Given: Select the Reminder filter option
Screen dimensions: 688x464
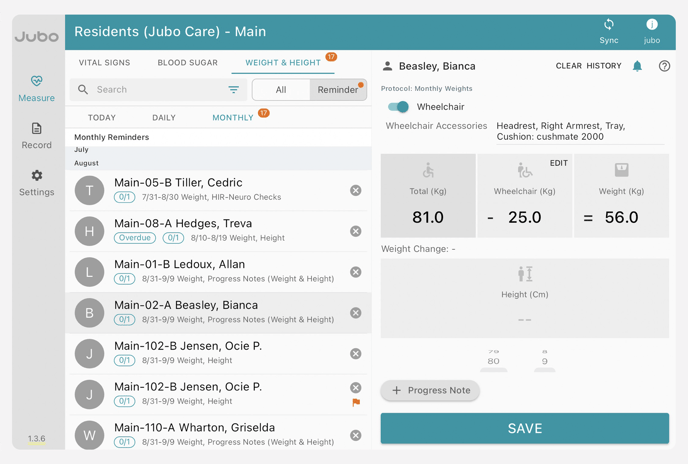Looking at the screenshot, I should 338,90.
